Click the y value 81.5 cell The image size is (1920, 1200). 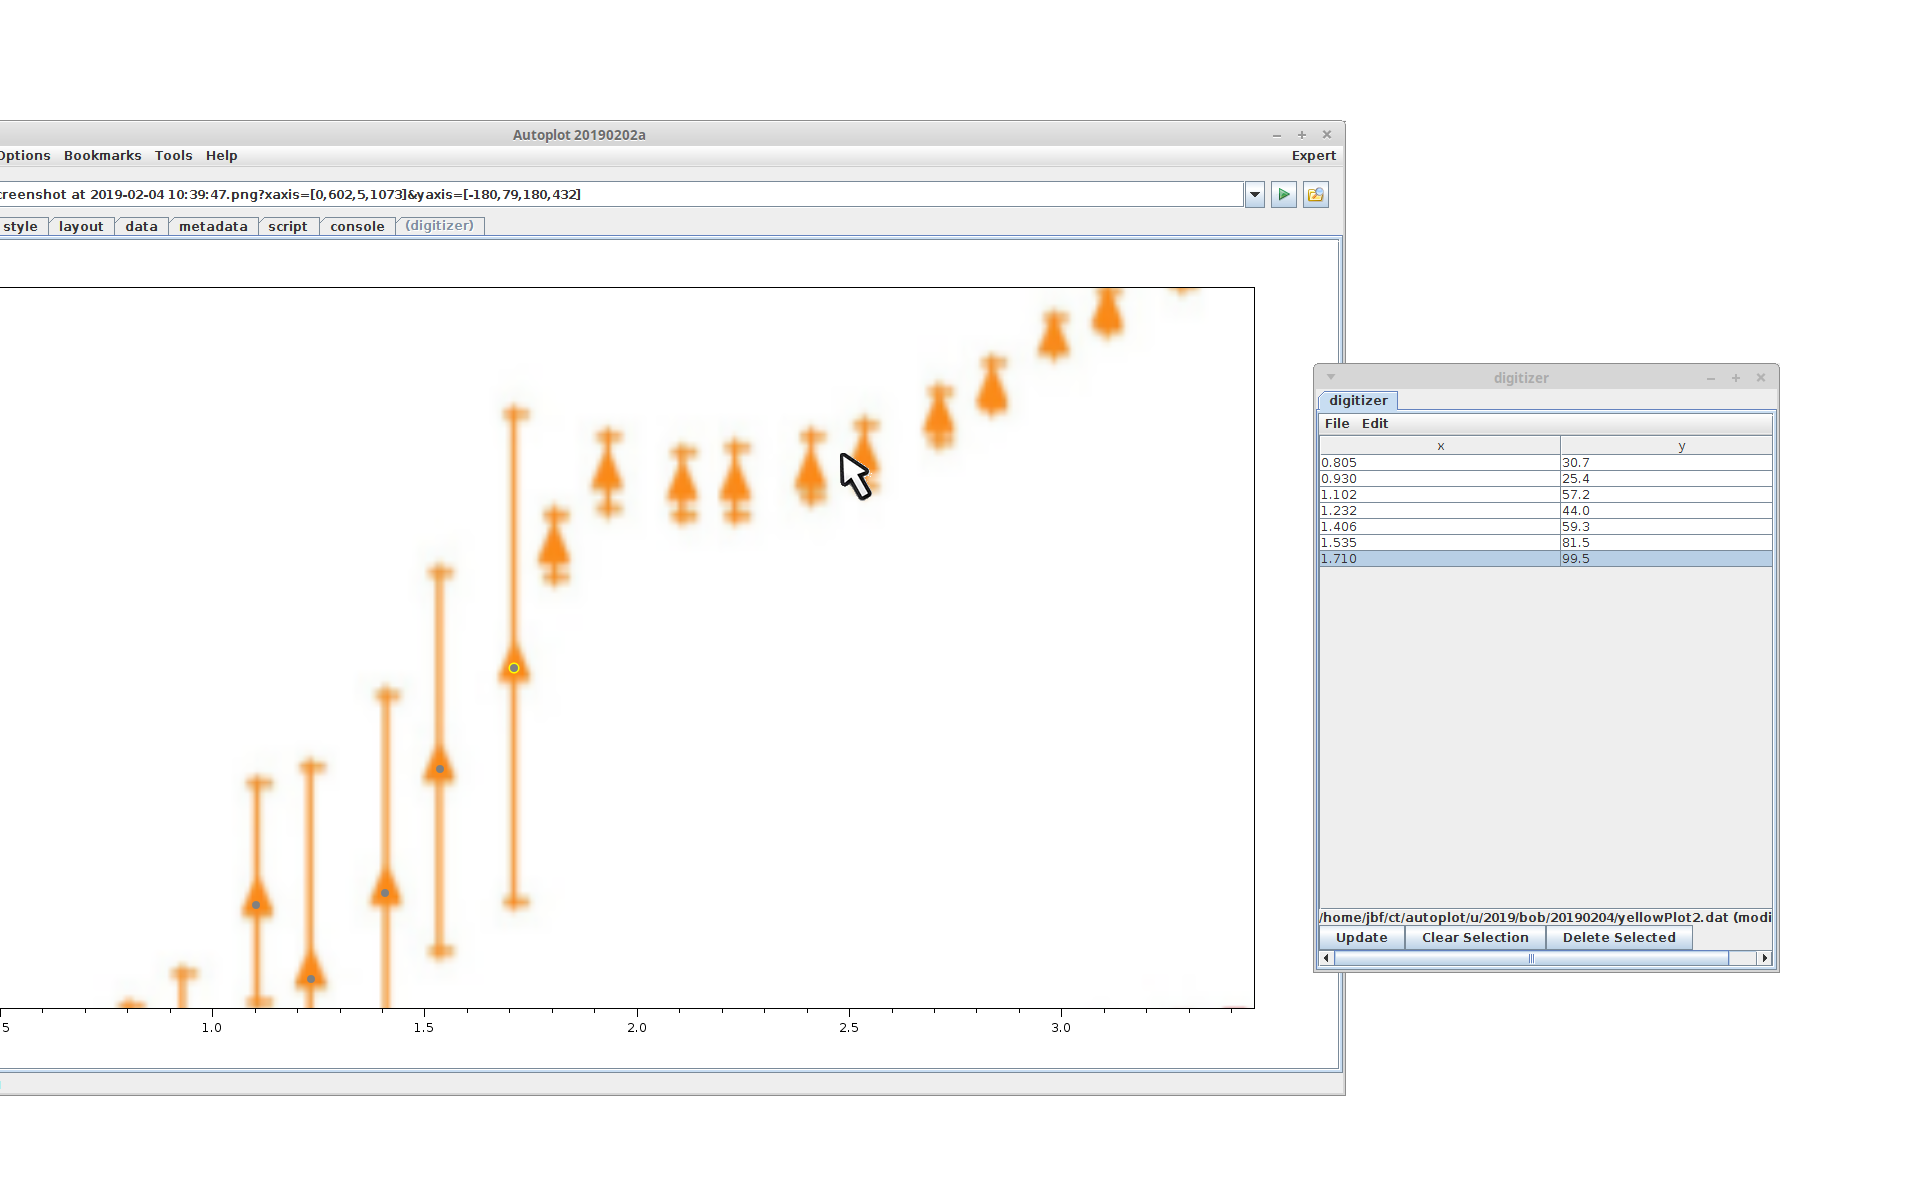click(x=1667, y=543)
